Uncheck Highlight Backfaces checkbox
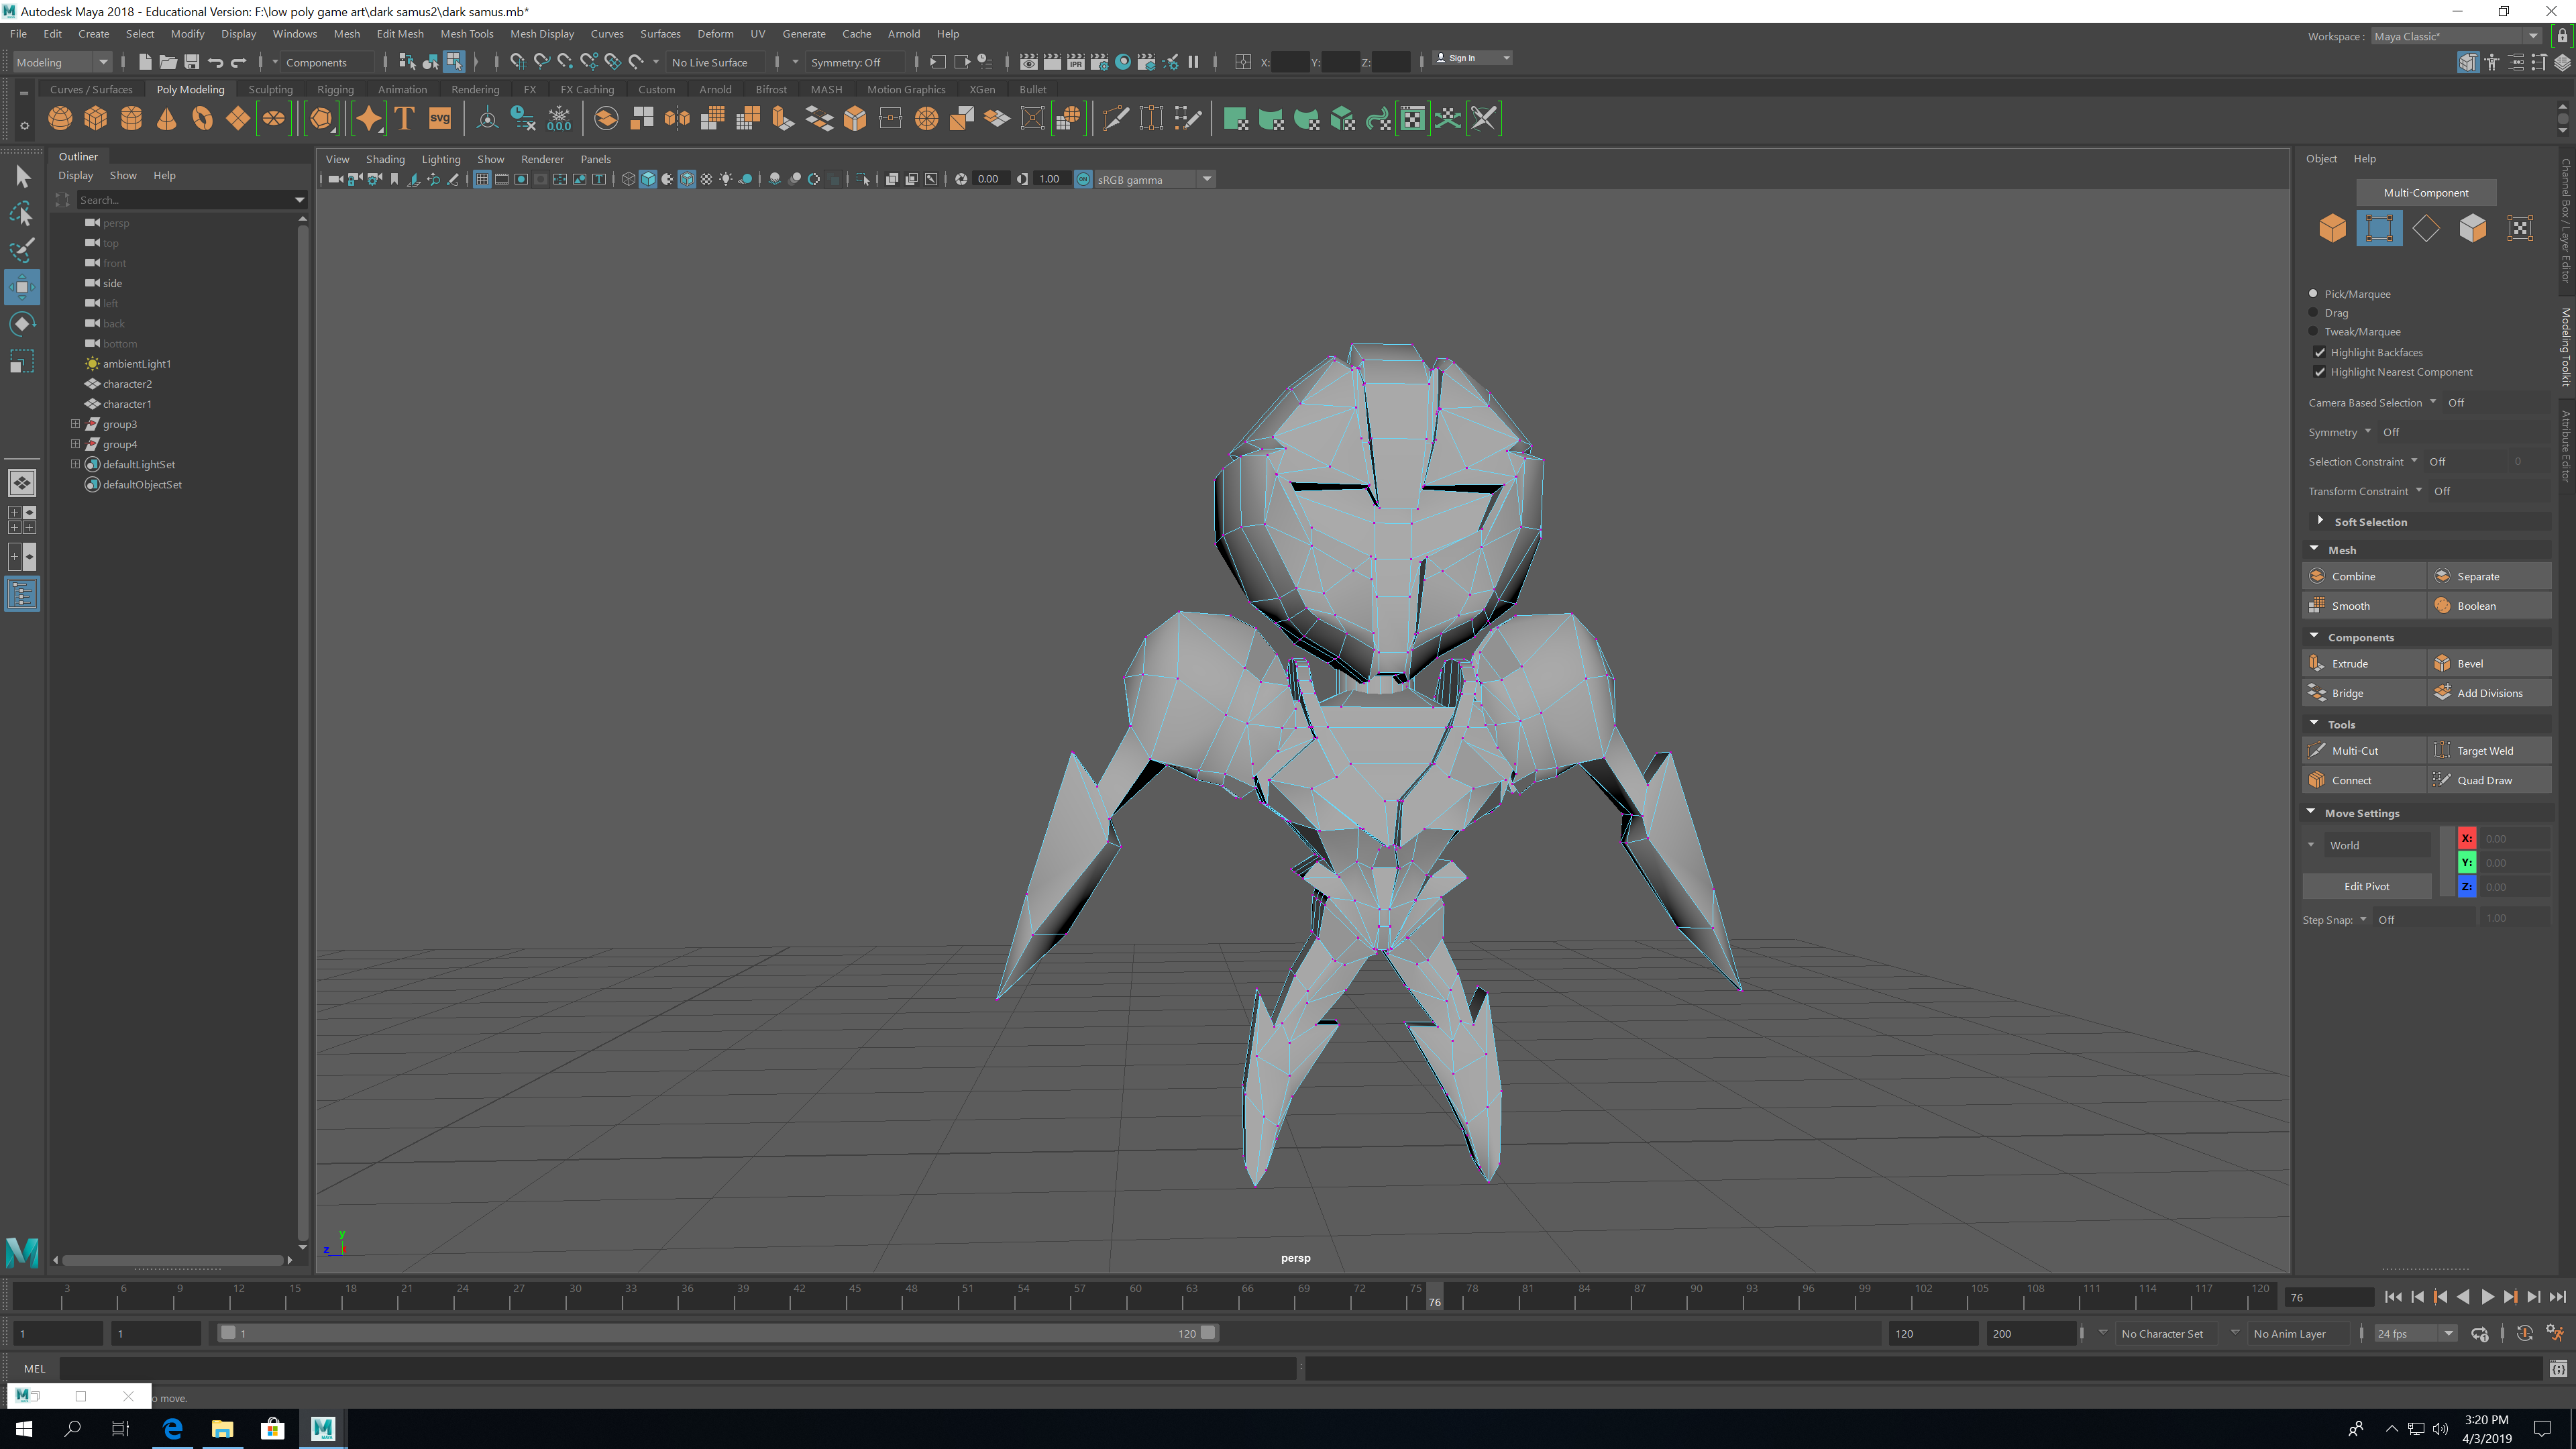 click(x=2320, y=352)
